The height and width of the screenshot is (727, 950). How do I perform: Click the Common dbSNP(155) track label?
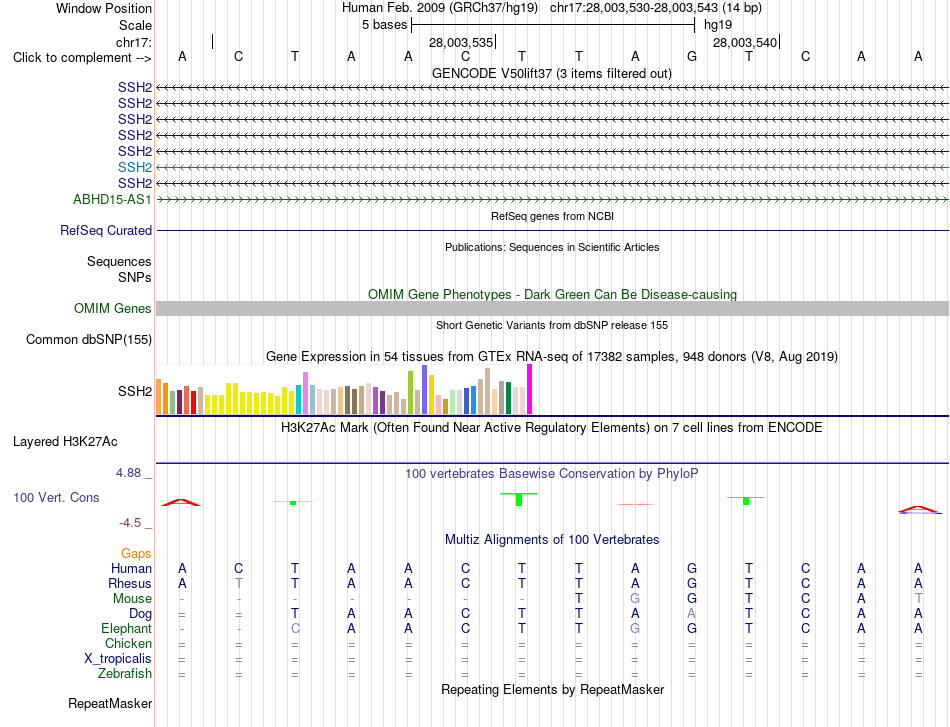(x=89, y=339)
